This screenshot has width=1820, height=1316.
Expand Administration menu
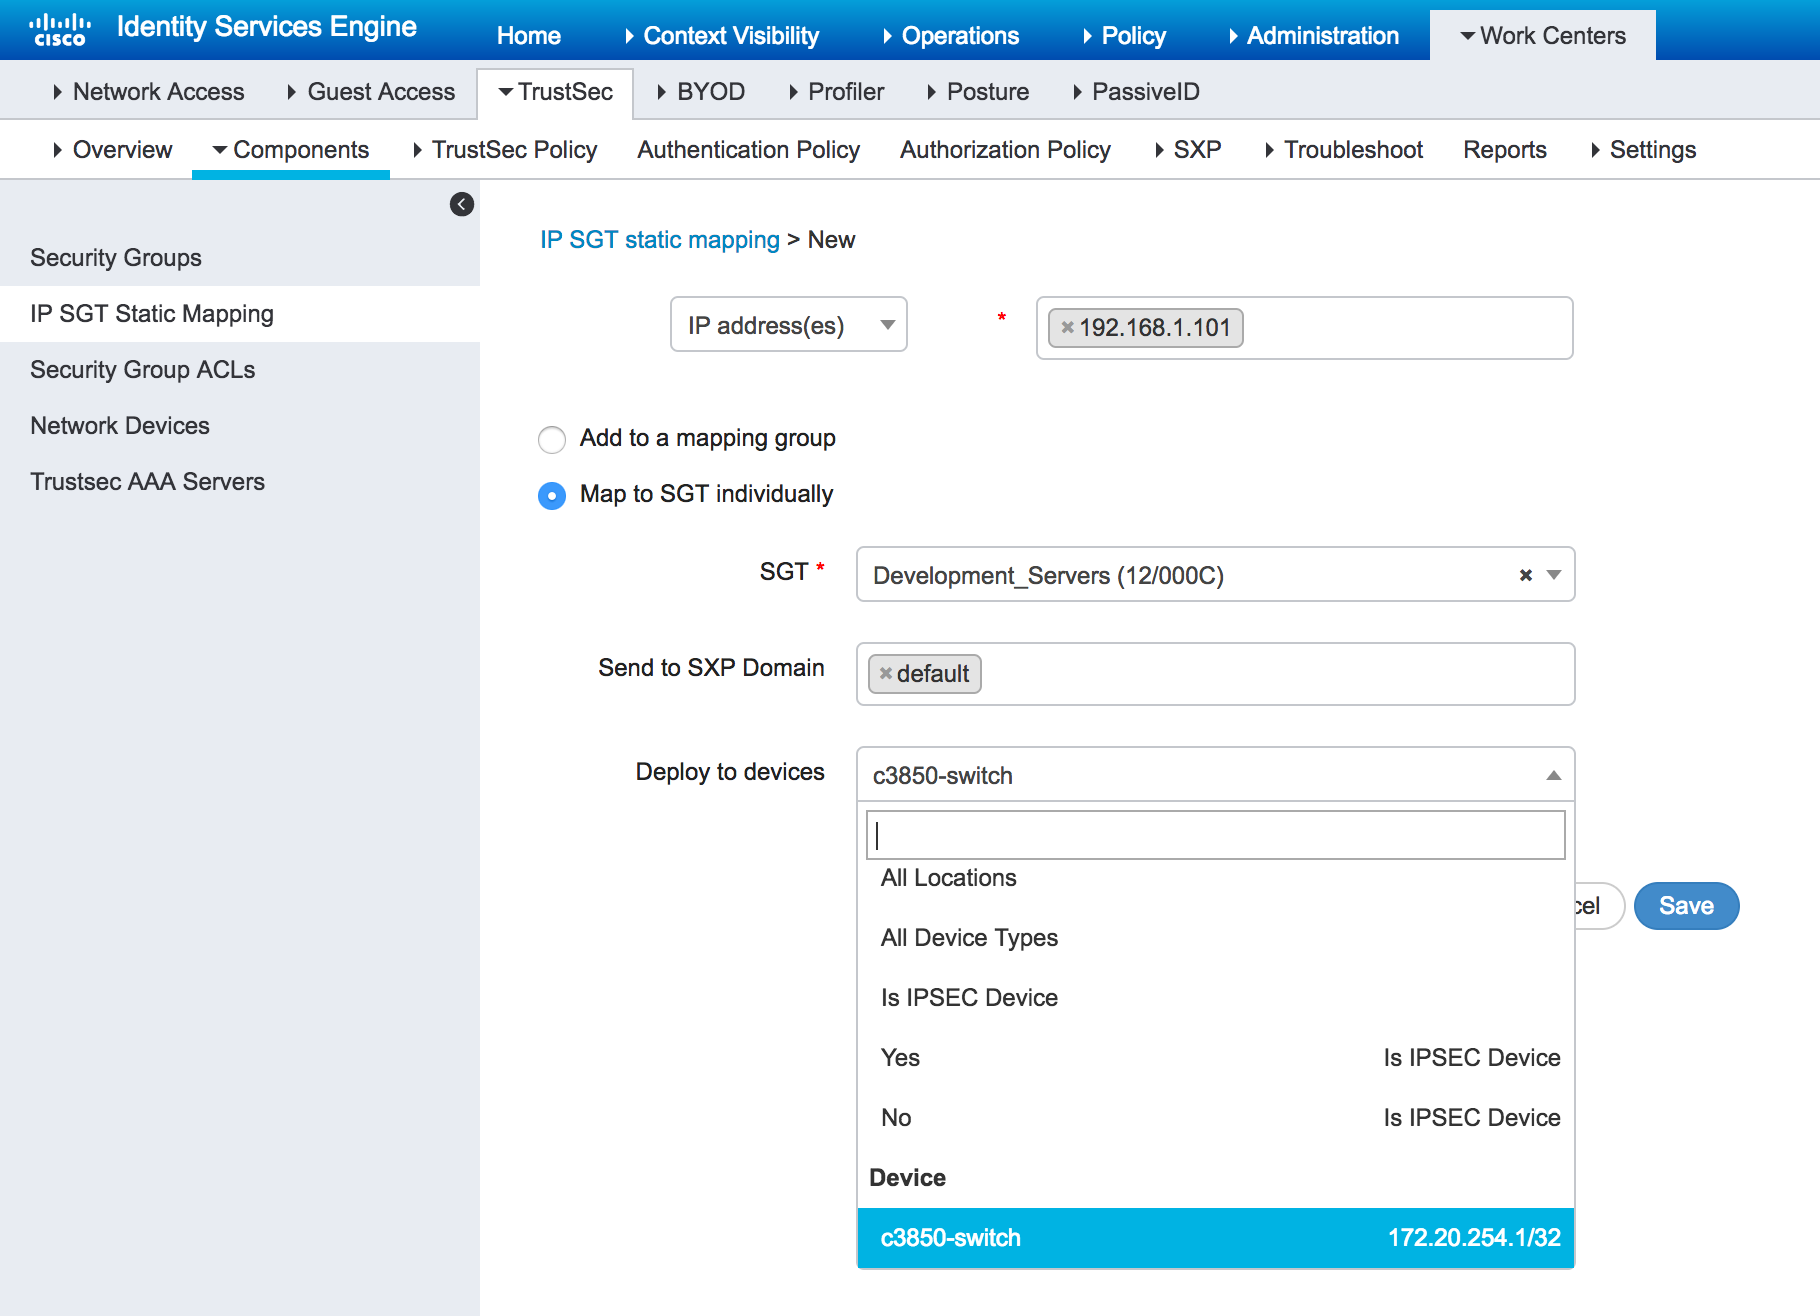pyautogui.click(x=1313, y=36)
